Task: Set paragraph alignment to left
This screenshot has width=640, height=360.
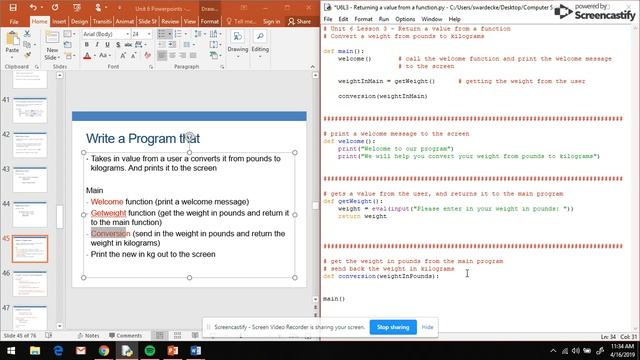Action: point(162,55)
